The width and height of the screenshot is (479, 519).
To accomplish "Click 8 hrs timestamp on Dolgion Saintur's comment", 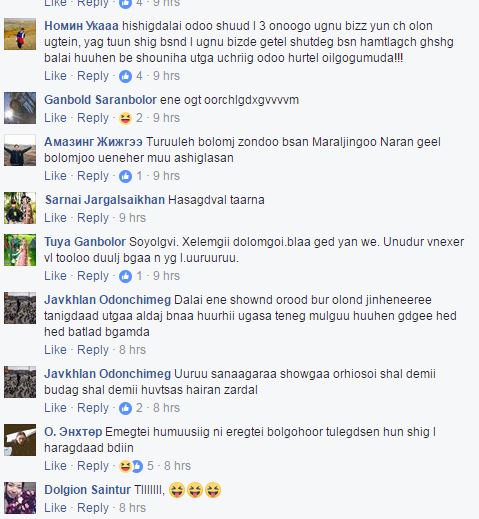I will click(x=132, y=508).
